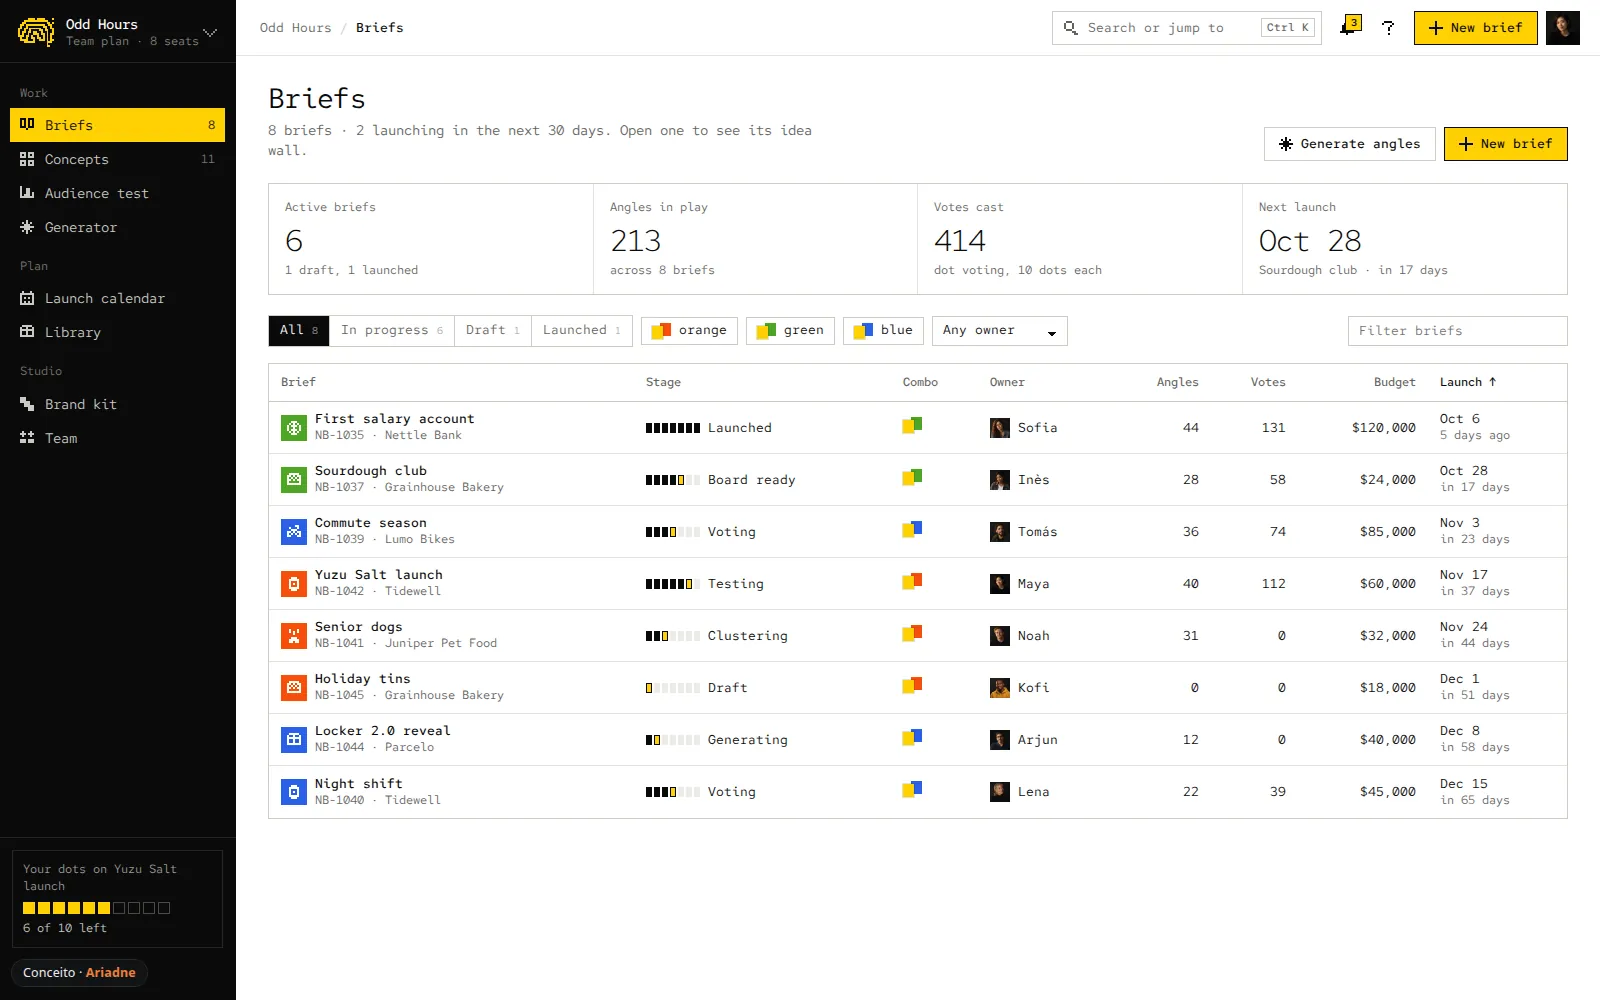Open Concepts in the sidebar
The width and height of the screenshot is (1600, 1000).
point(117,159)
